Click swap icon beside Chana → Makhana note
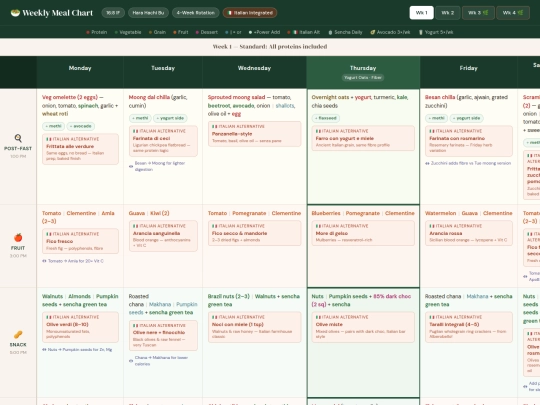 point(131,361)
